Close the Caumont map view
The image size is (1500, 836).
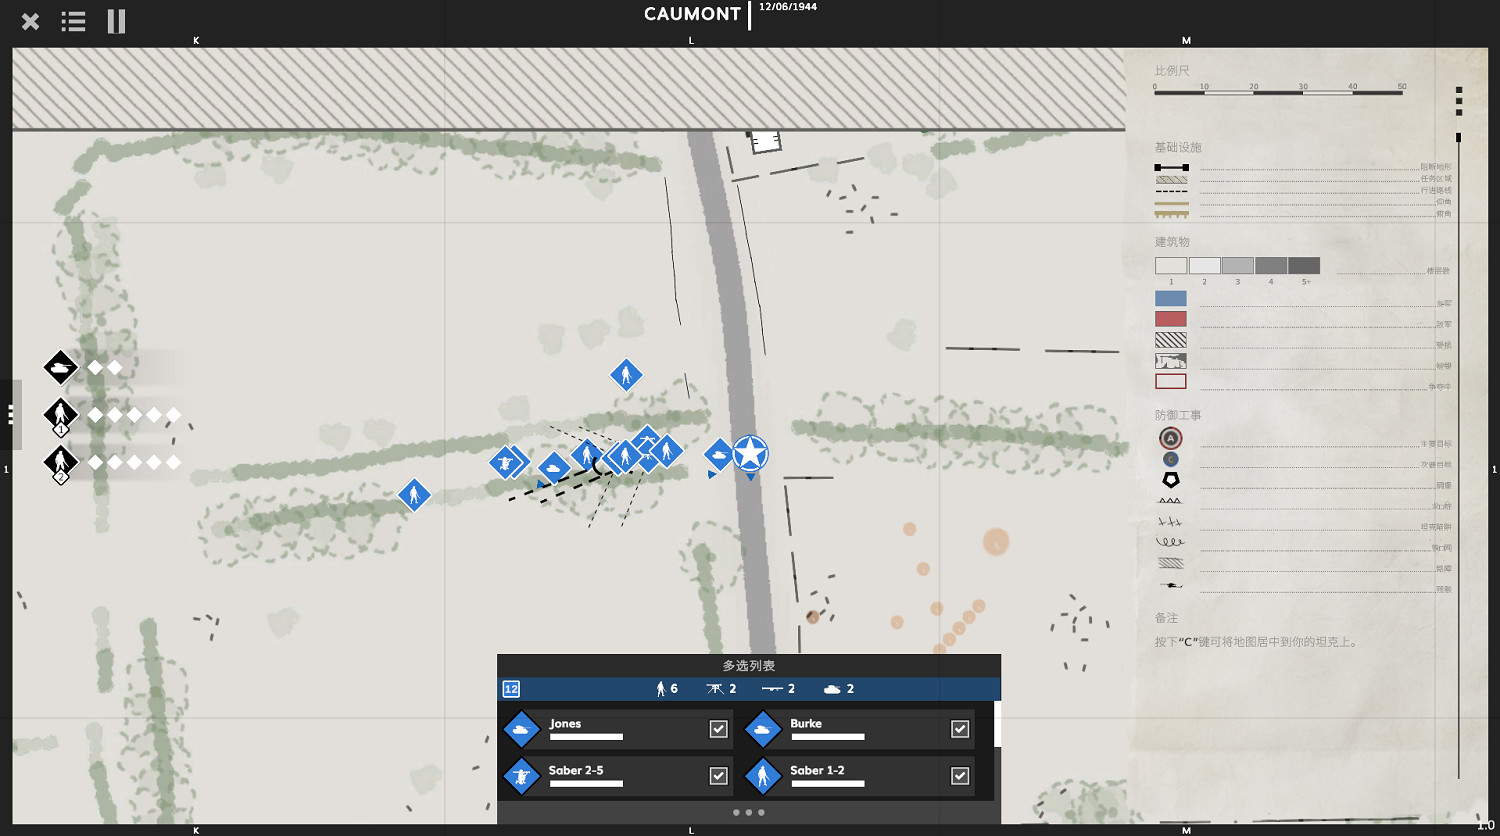coord(30,21)
